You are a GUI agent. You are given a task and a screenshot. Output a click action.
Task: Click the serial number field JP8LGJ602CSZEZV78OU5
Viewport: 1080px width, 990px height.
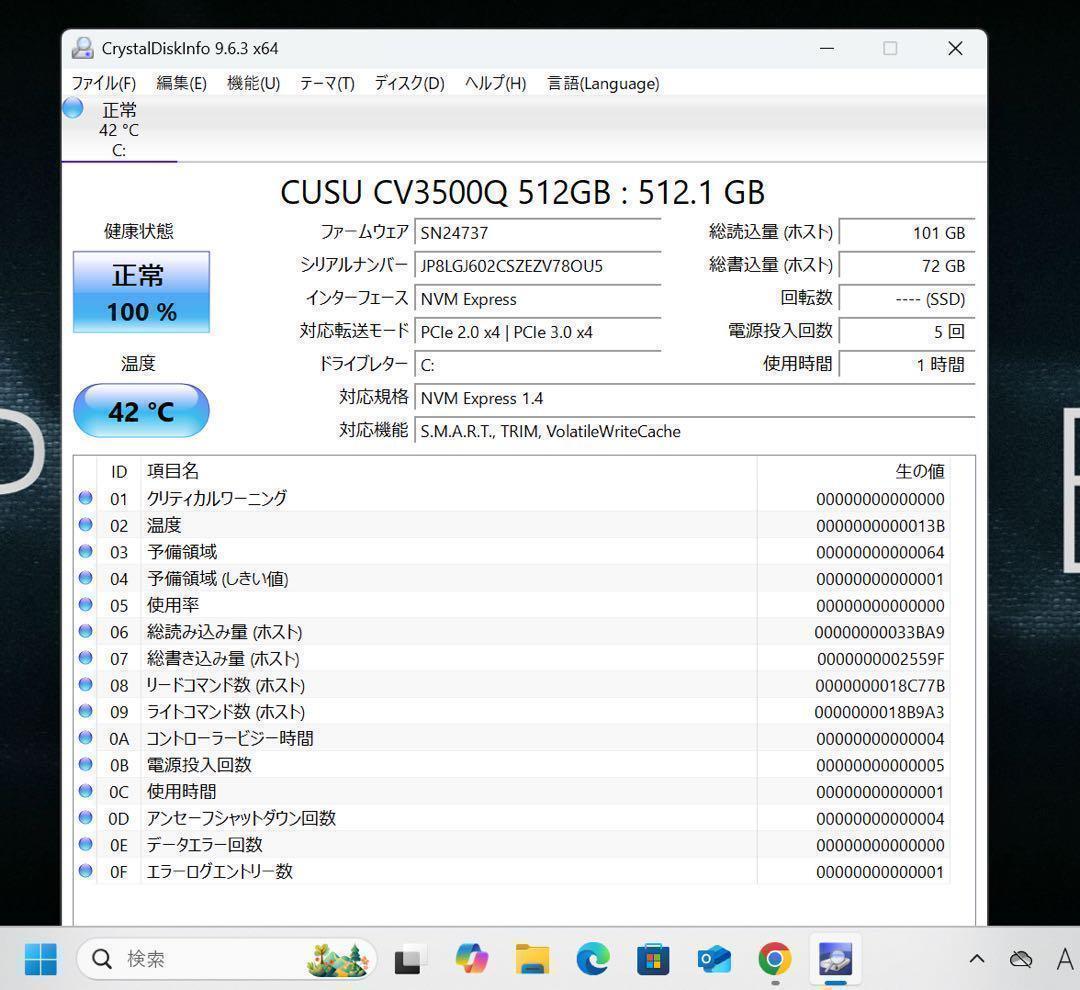[x=537, y=265]
